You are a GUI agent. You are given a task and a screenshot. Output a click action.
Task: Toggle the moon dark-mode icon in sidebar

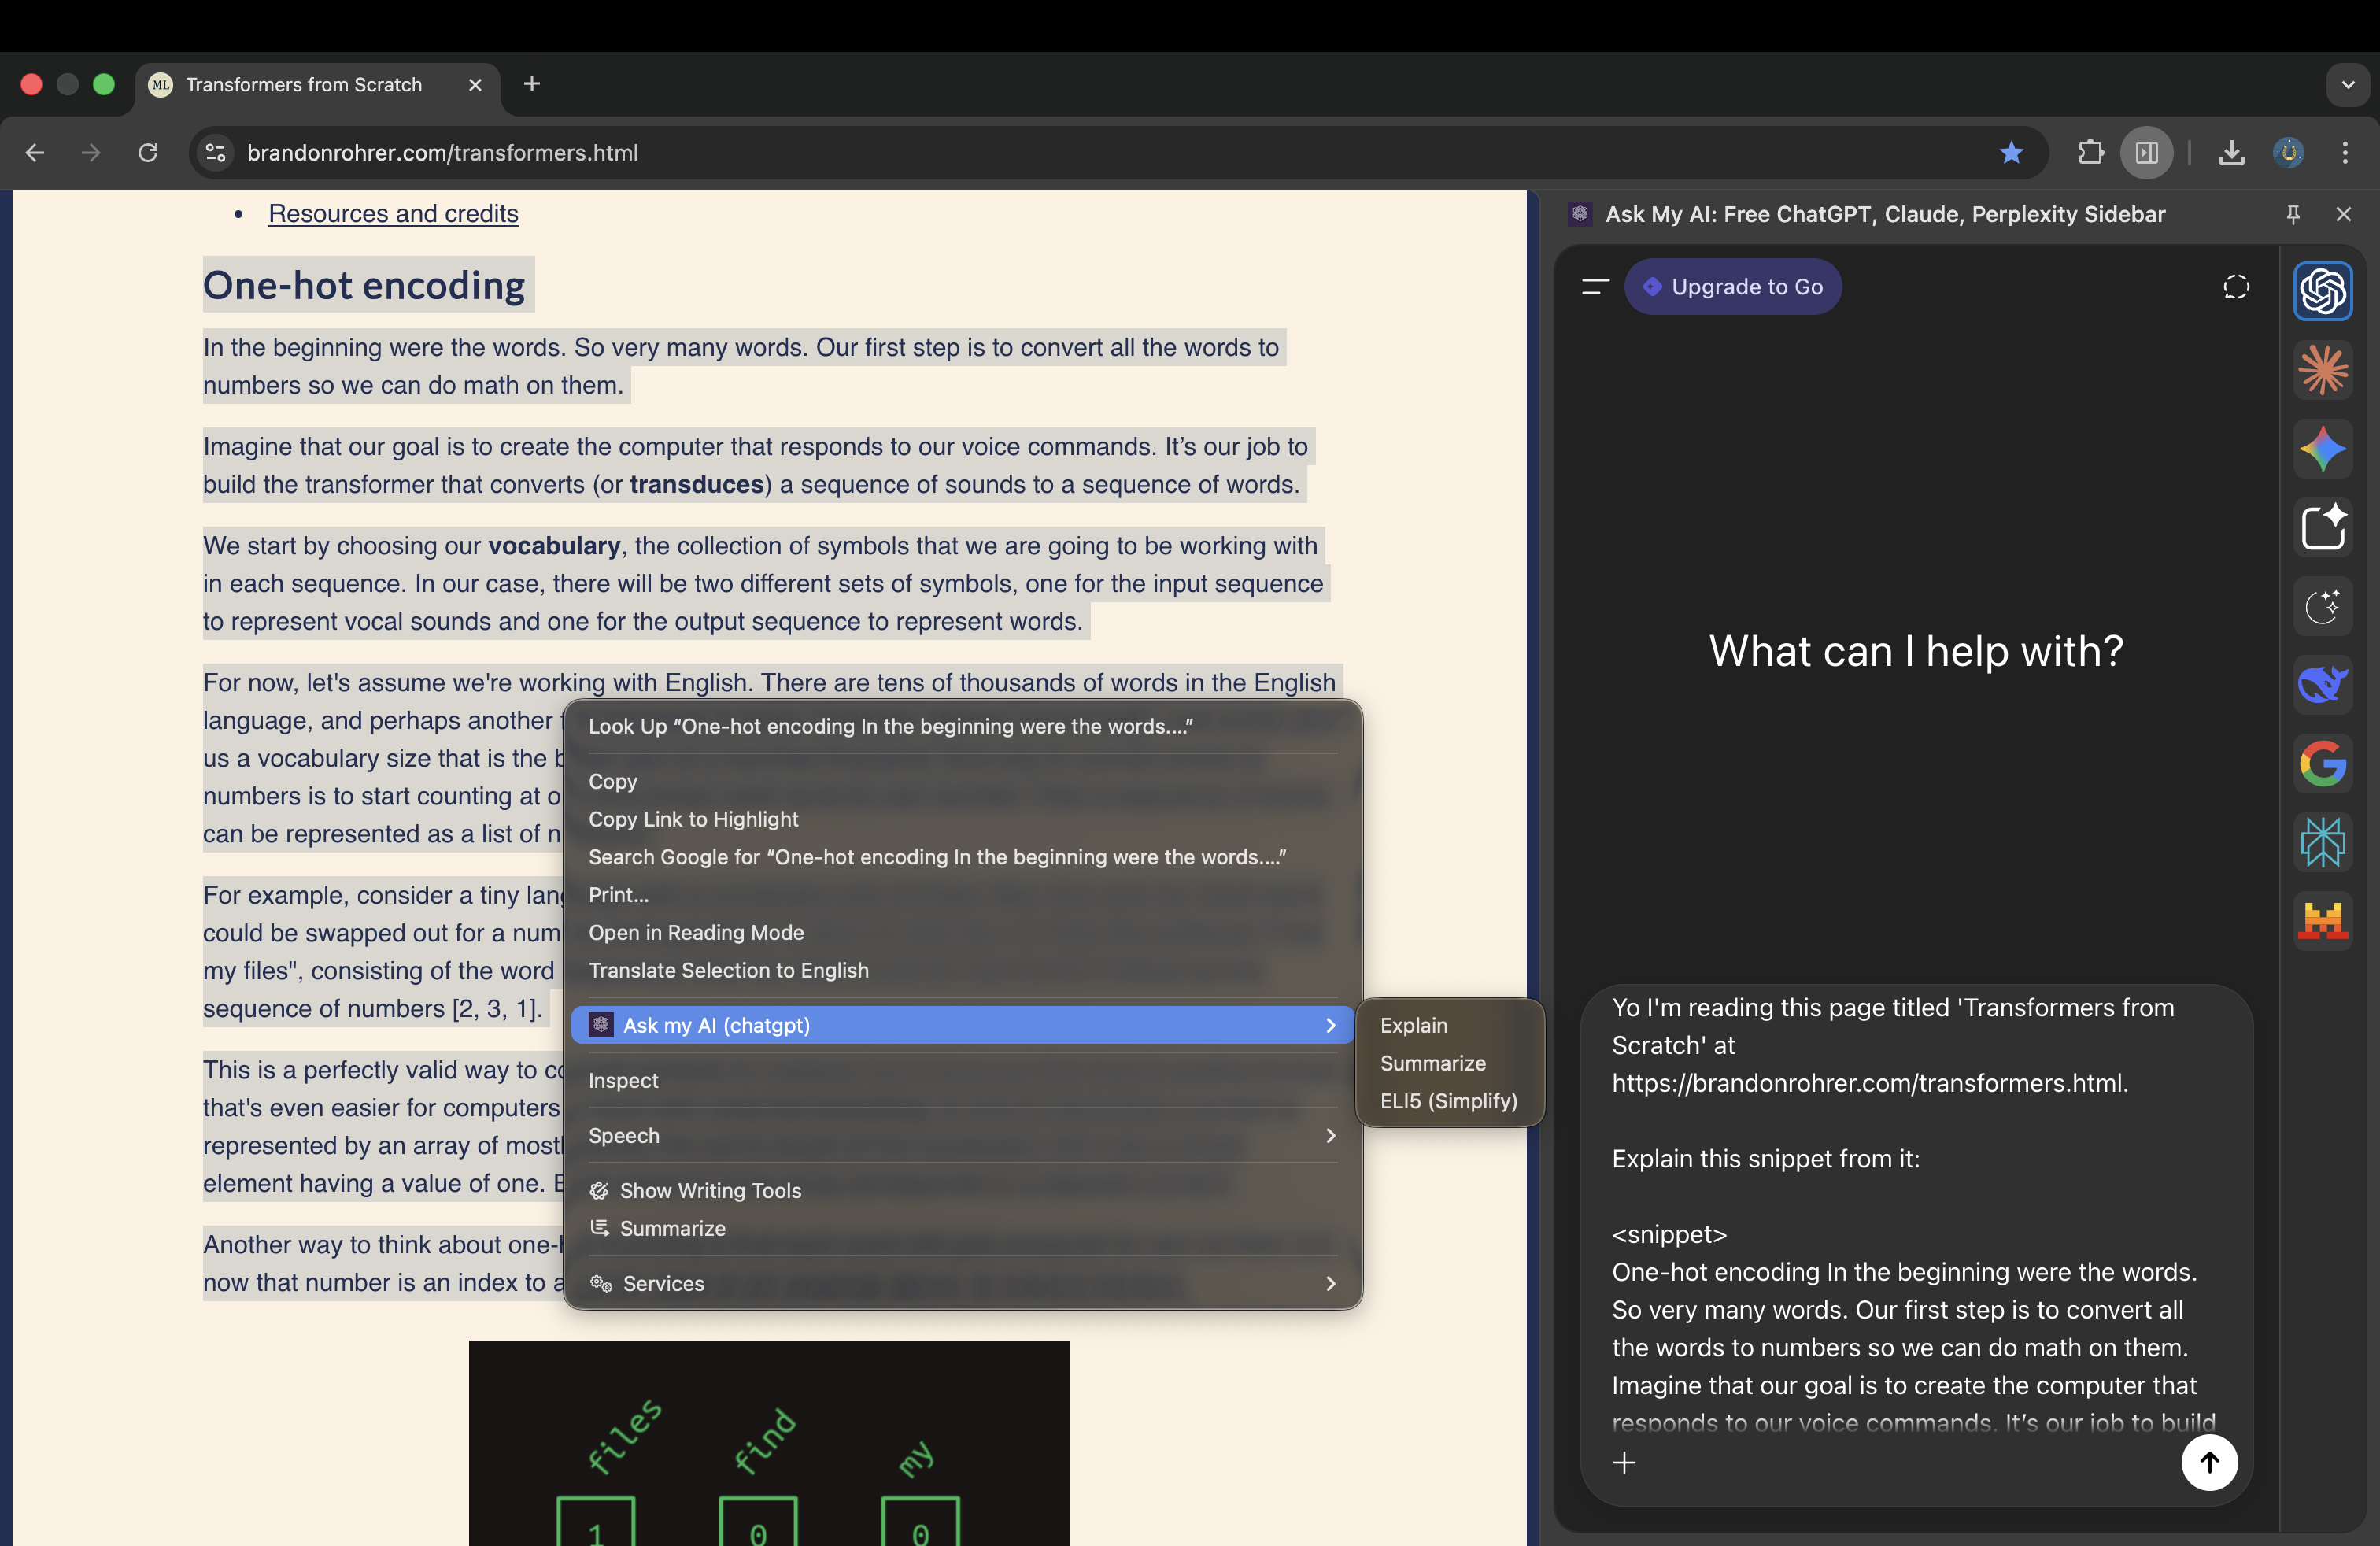(2323, 607)
